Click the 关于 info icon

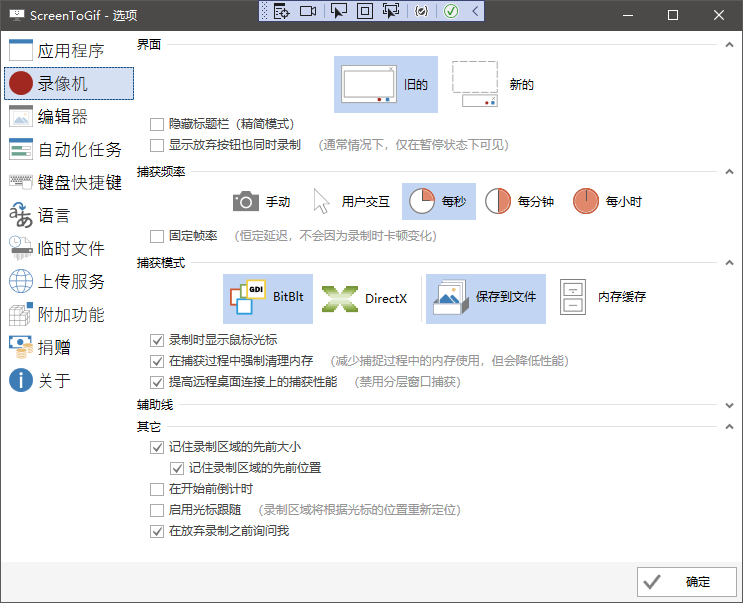point(21,380)
